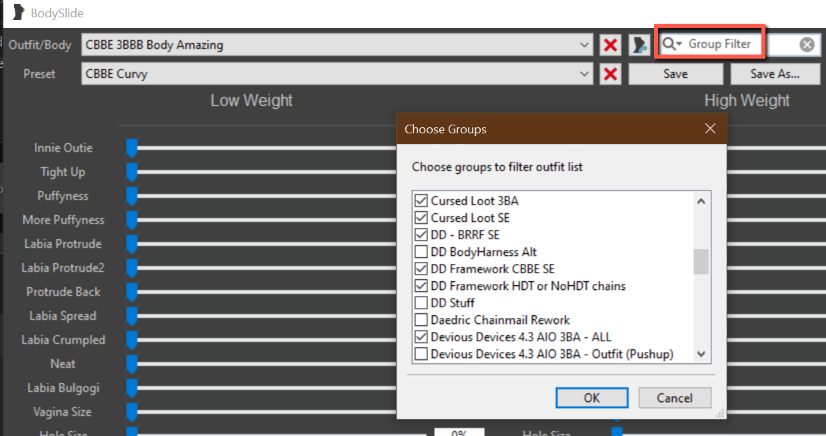Uncheck DD Framework HDT or NoHDT chains
This screenshot has width=826, height=436.
pyautogui.click(x=421, y=286)
